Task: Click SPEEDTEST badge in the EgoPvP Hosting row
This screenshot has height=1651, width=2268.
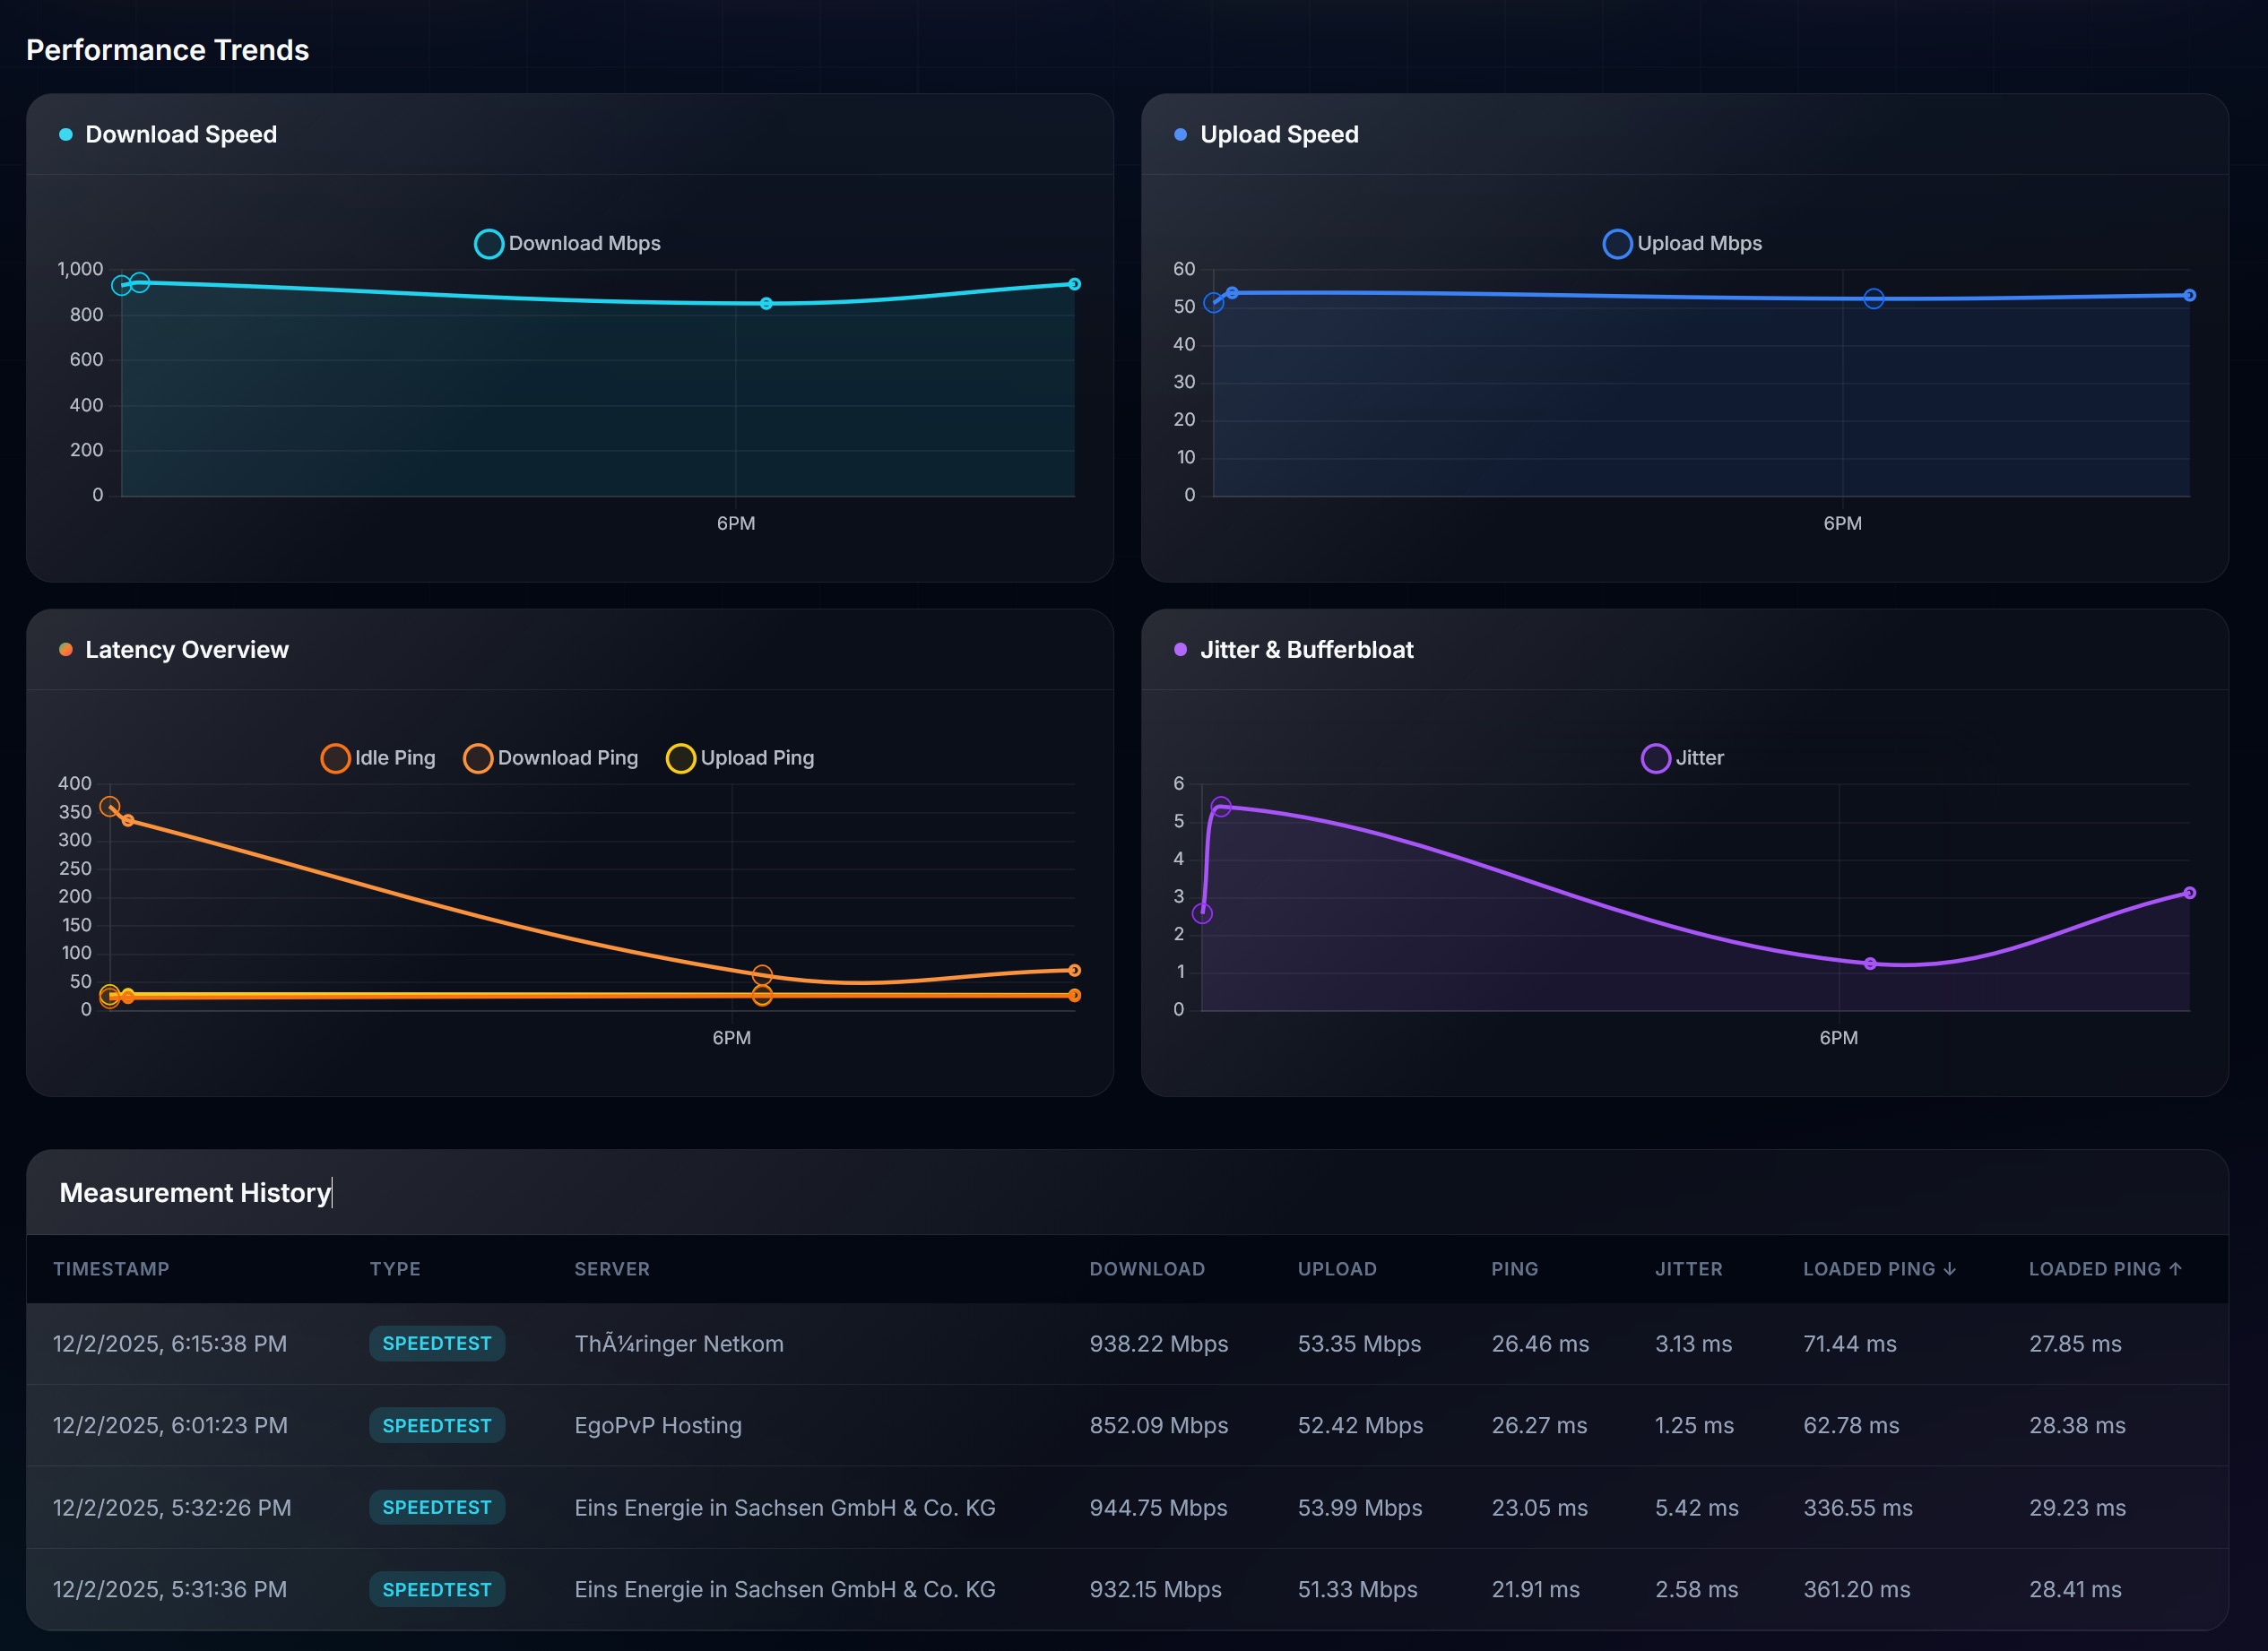Action: [437, 1426]
